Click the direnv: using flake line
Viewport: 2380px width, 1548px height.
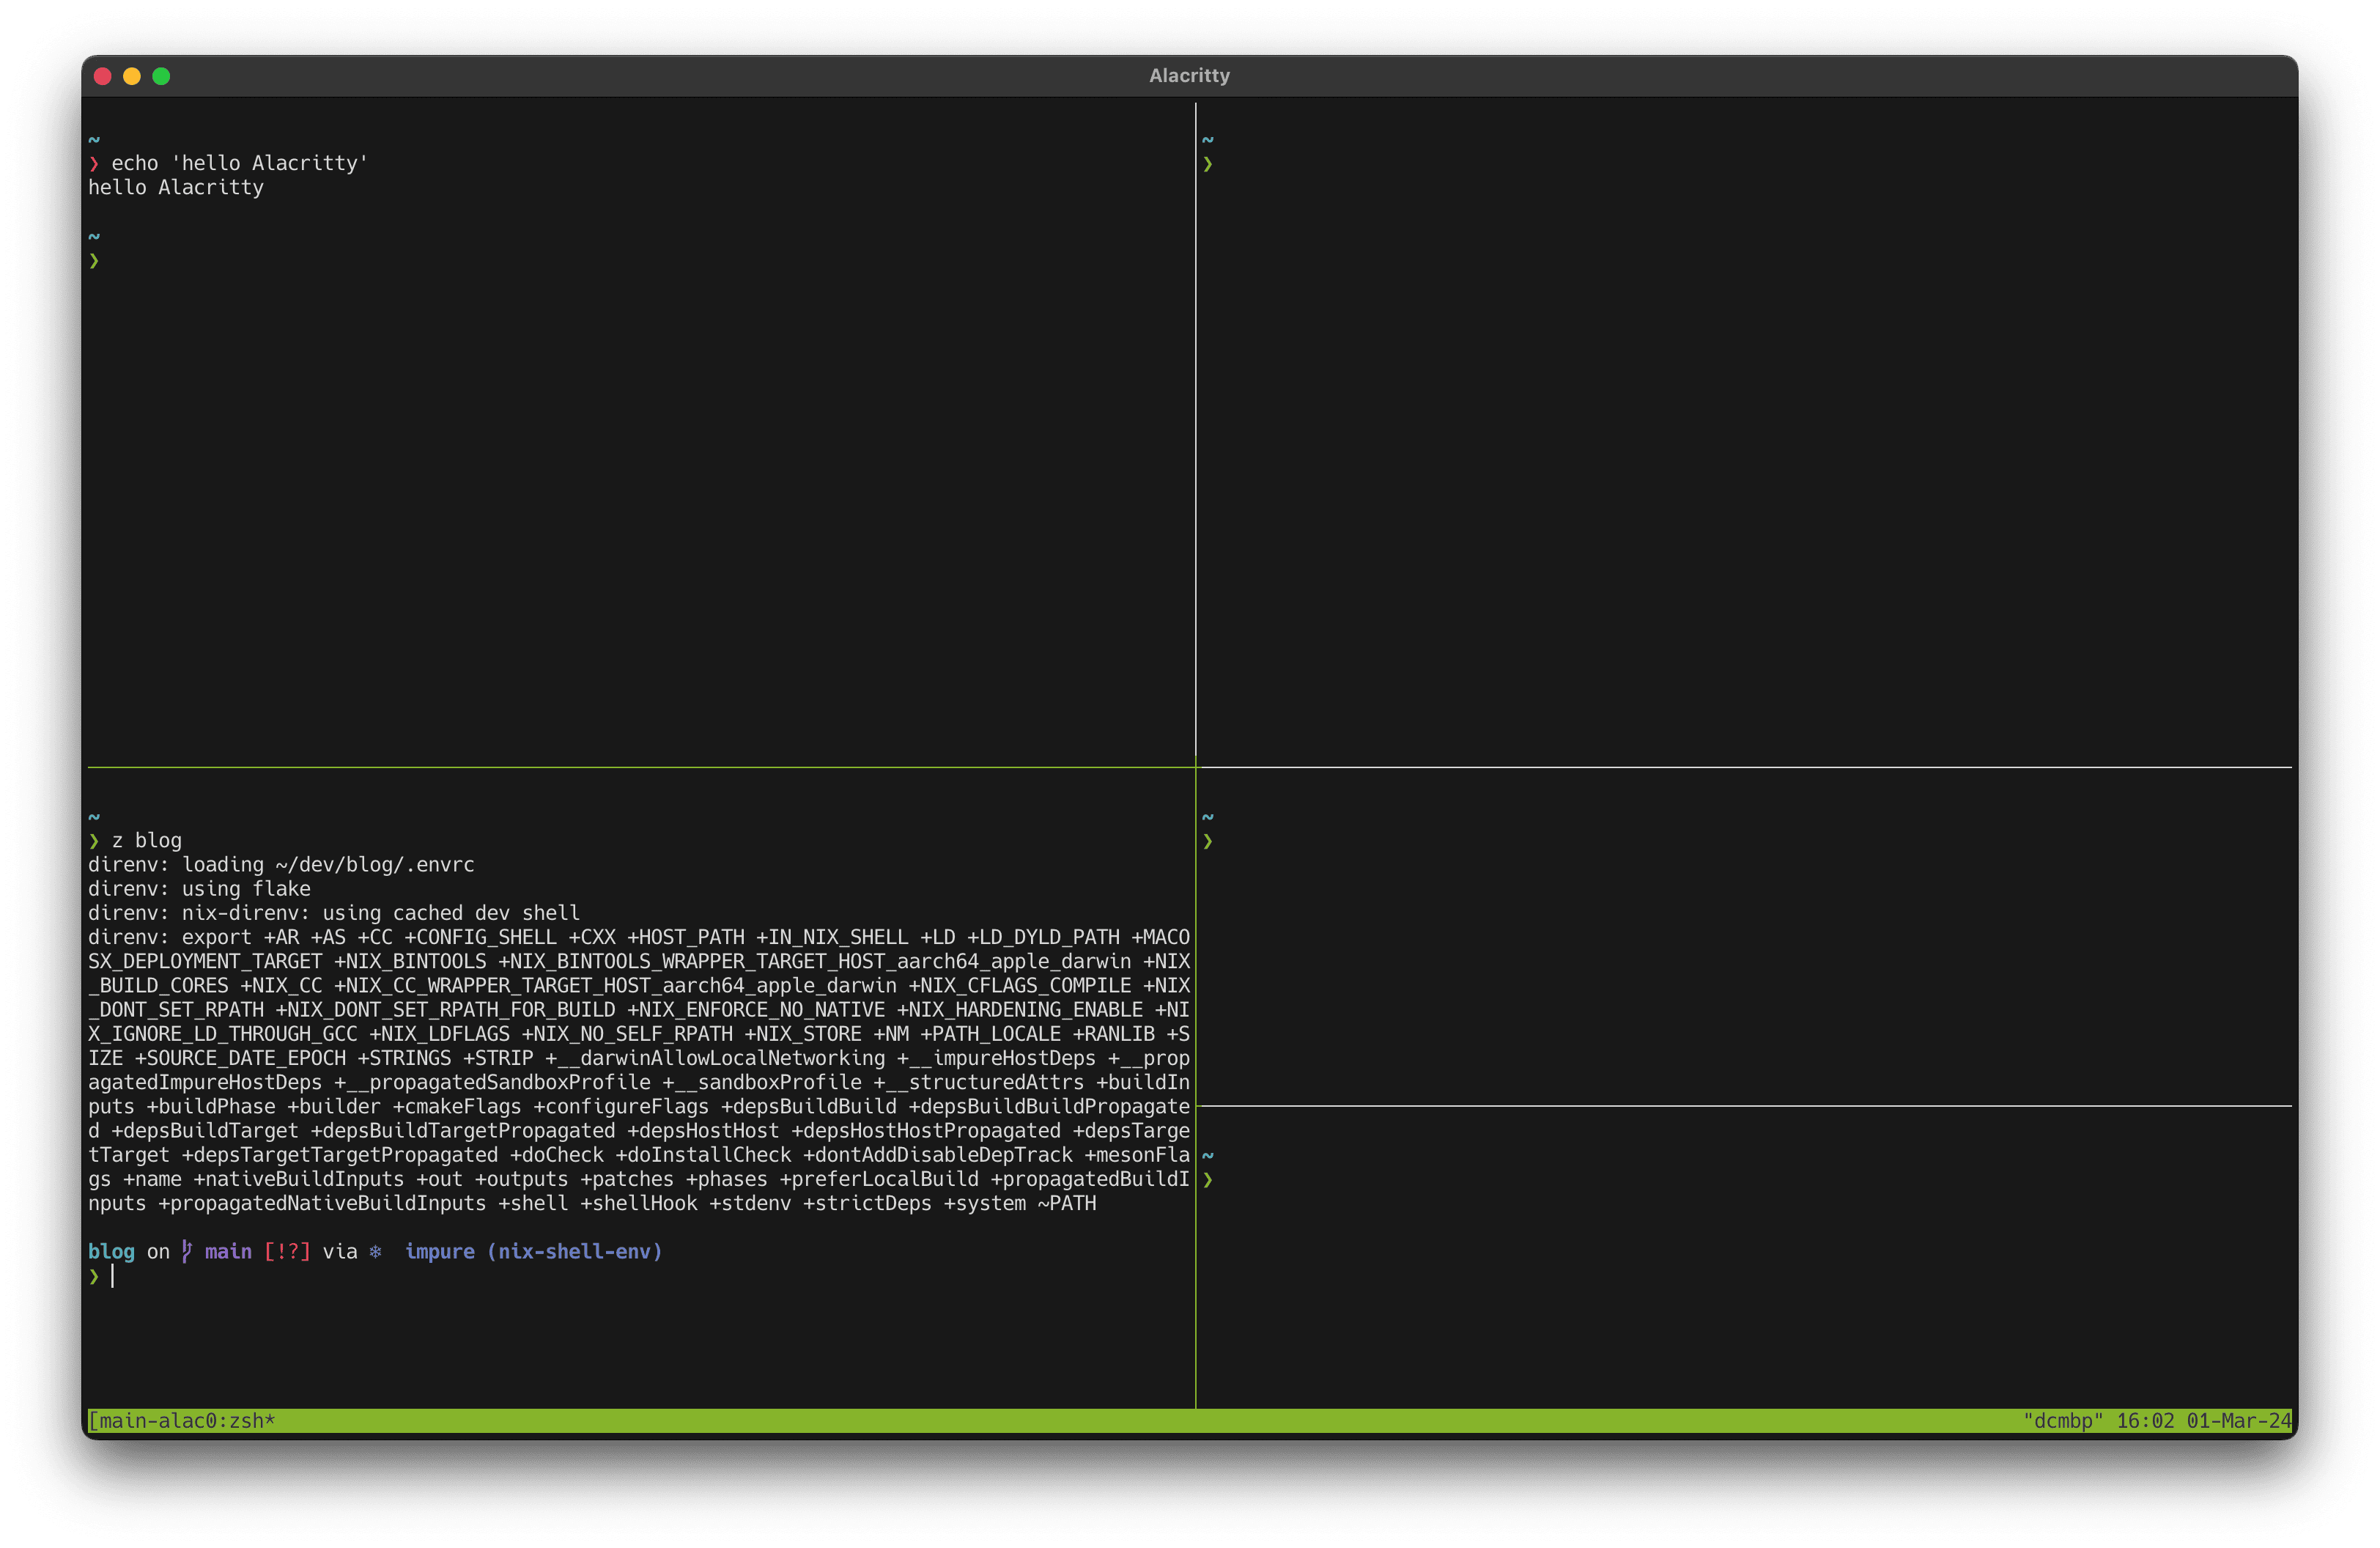pos(199,888)
